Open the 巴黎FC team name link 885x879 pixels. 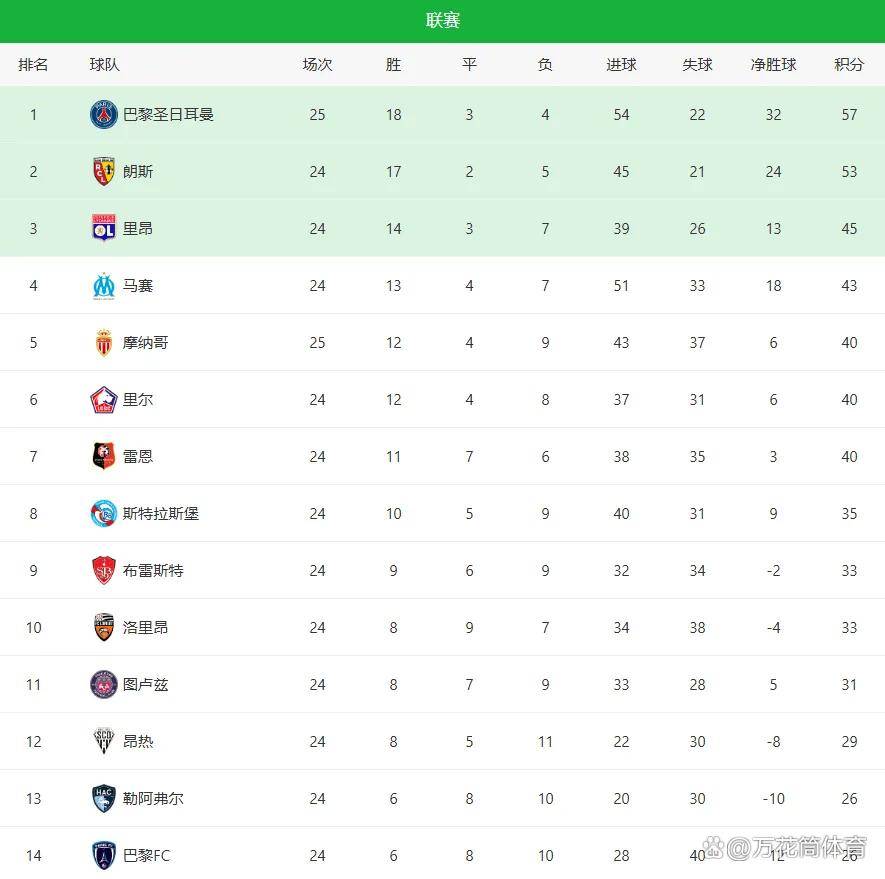tap(147, 856)
